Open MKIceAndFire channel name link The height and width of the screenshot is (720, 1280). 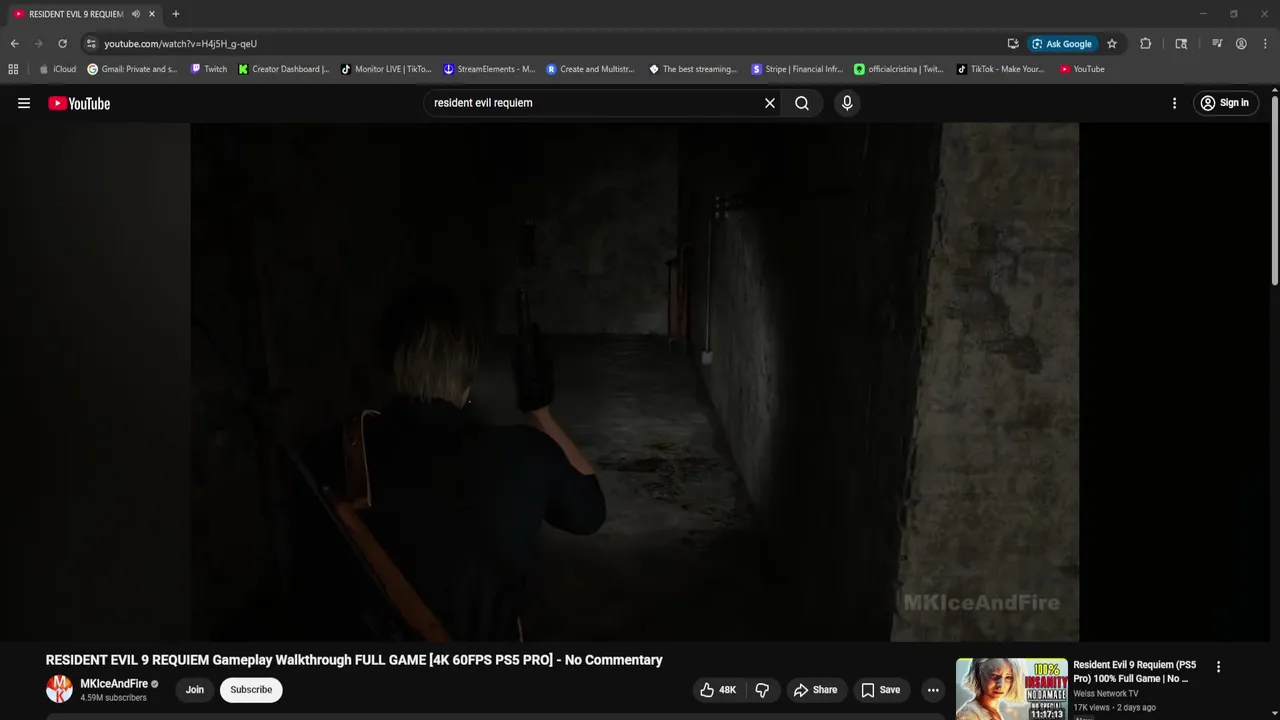click(x=114, y=684)
